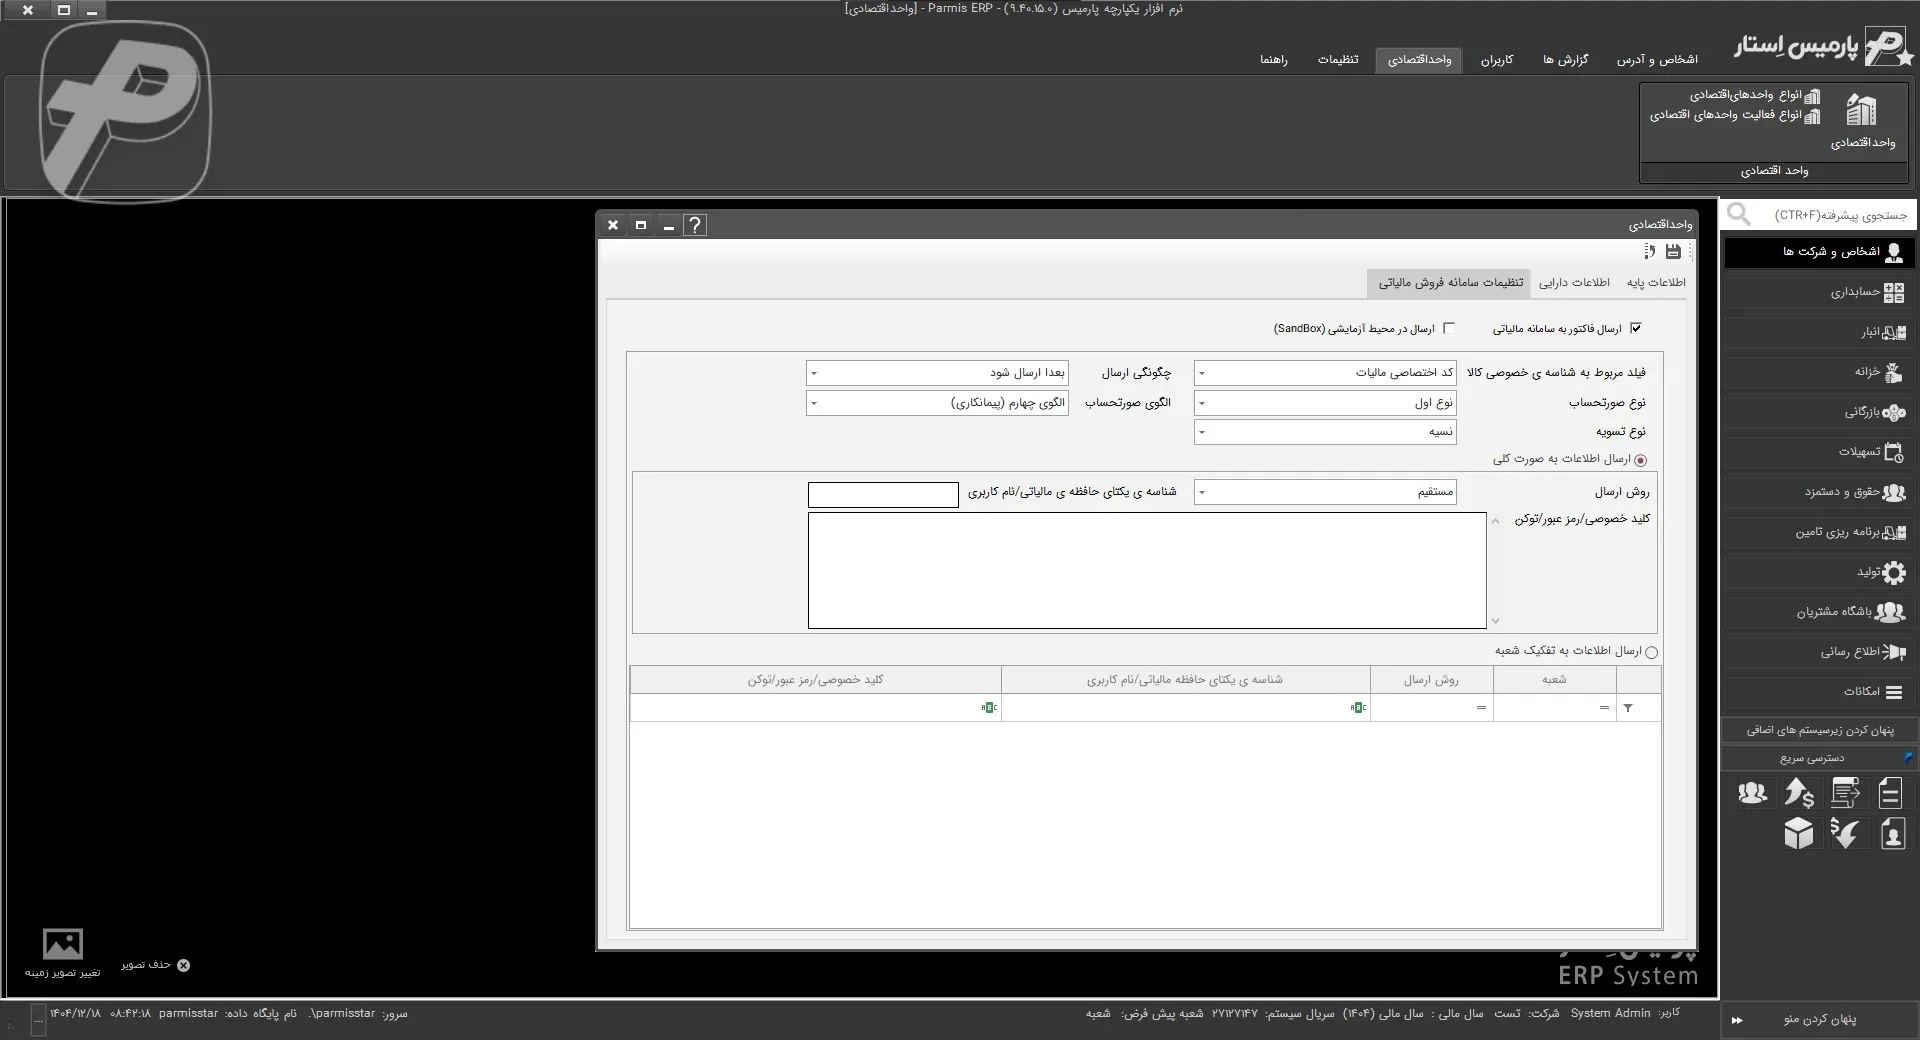Click the invoice-with-arrow quick-access icon
This screenshot has width=1920, height=1040.
click(1845, 793)
